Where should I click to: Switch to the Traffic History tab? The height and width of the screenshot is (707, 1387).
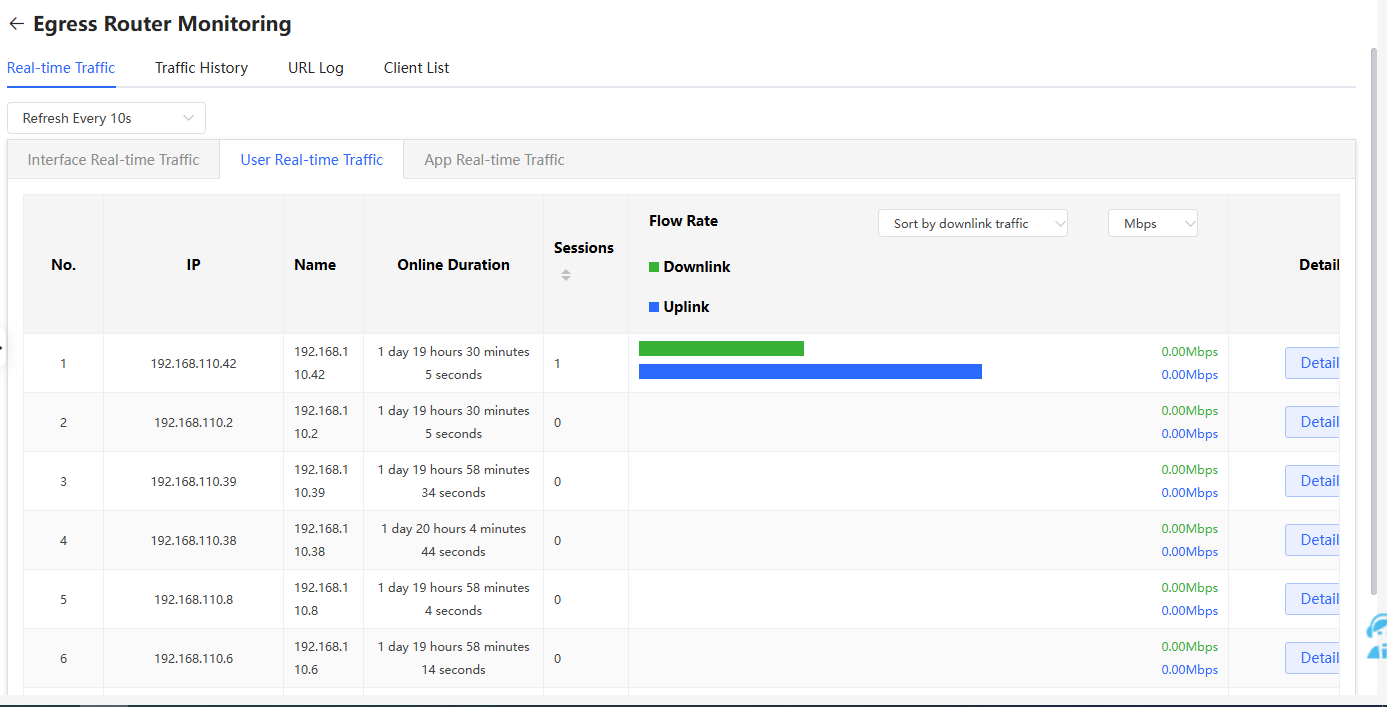201,68
